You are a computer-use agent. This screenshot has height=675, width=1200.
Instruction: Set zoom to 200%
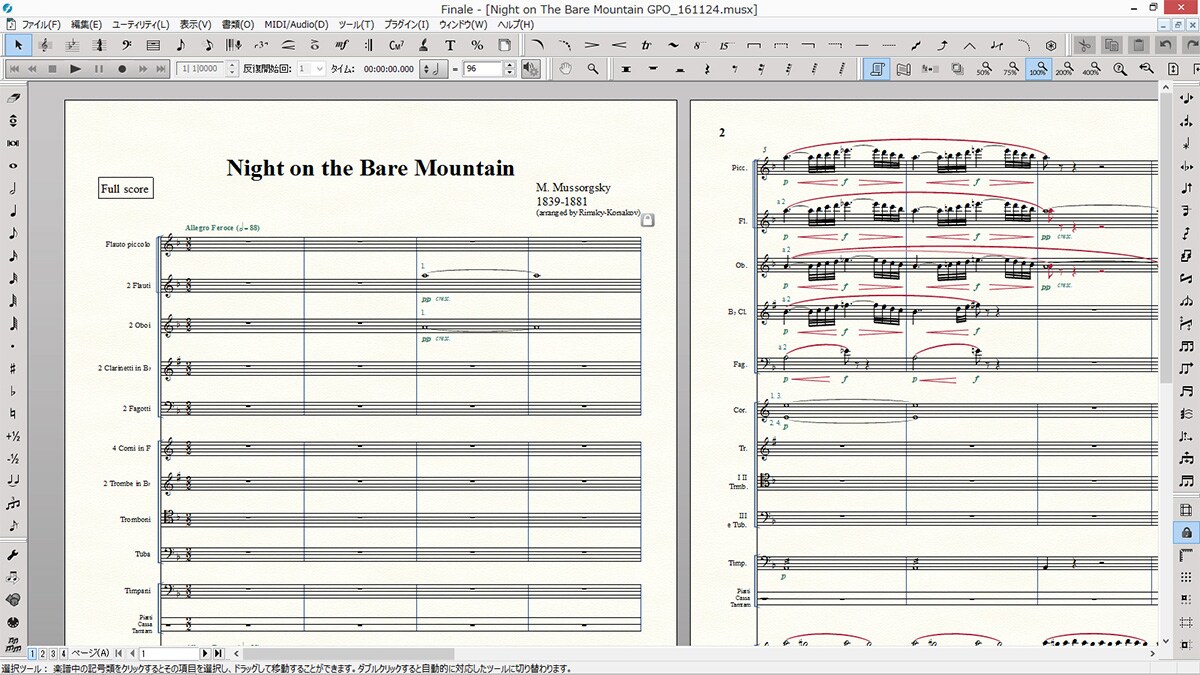coord(1064,69)
